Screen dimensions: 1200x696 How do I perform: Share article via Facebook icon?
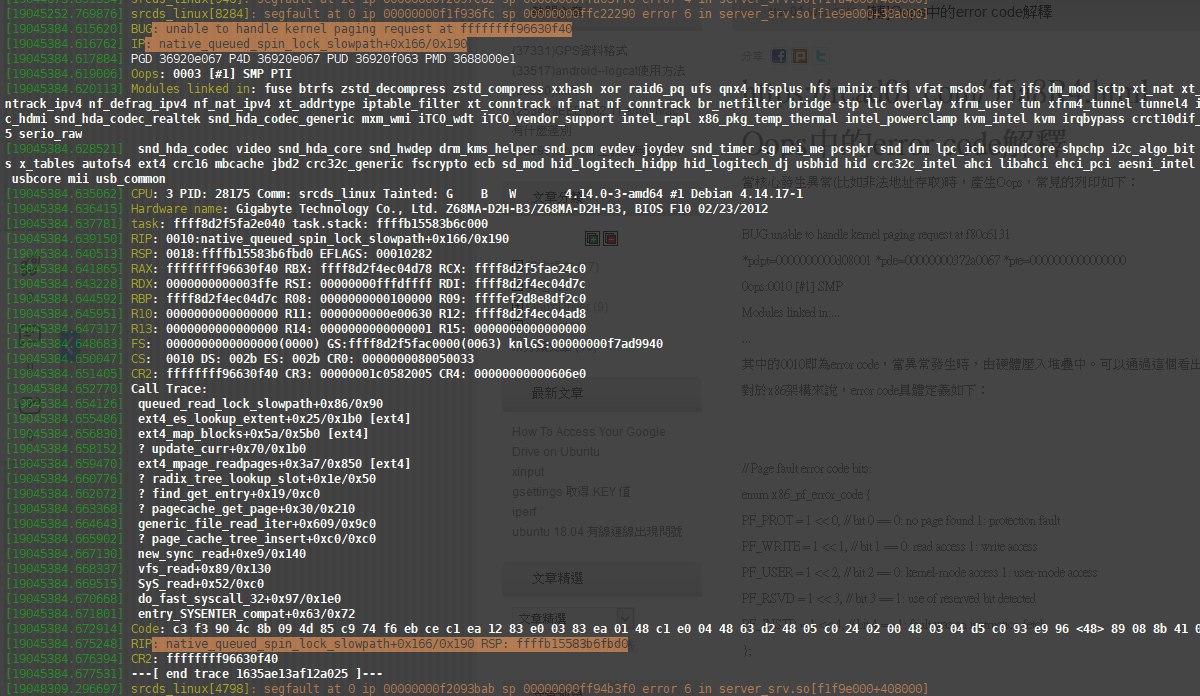(x=778, y=56)
